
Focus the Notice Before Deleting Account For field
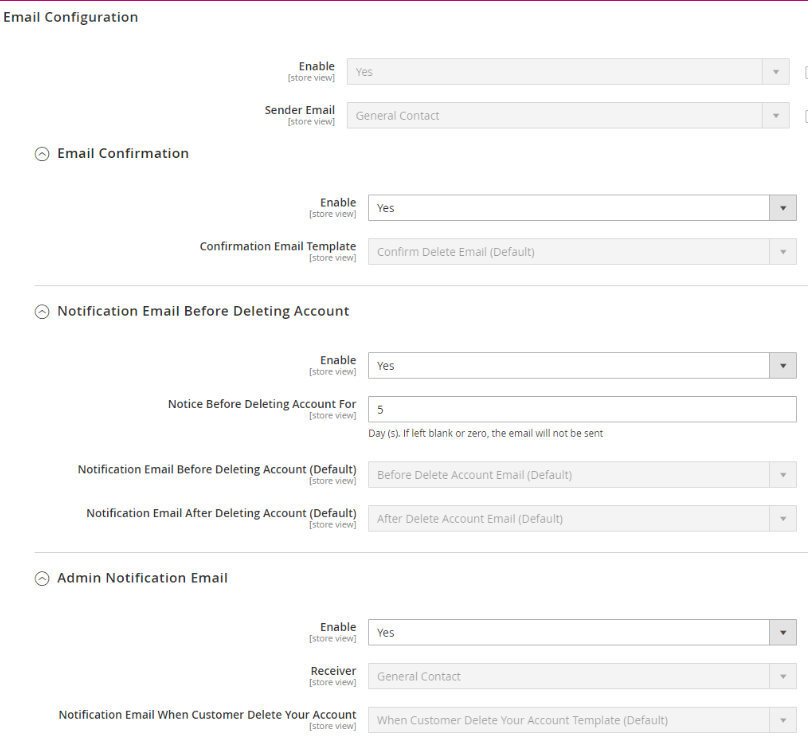click(x=582, y=410)
